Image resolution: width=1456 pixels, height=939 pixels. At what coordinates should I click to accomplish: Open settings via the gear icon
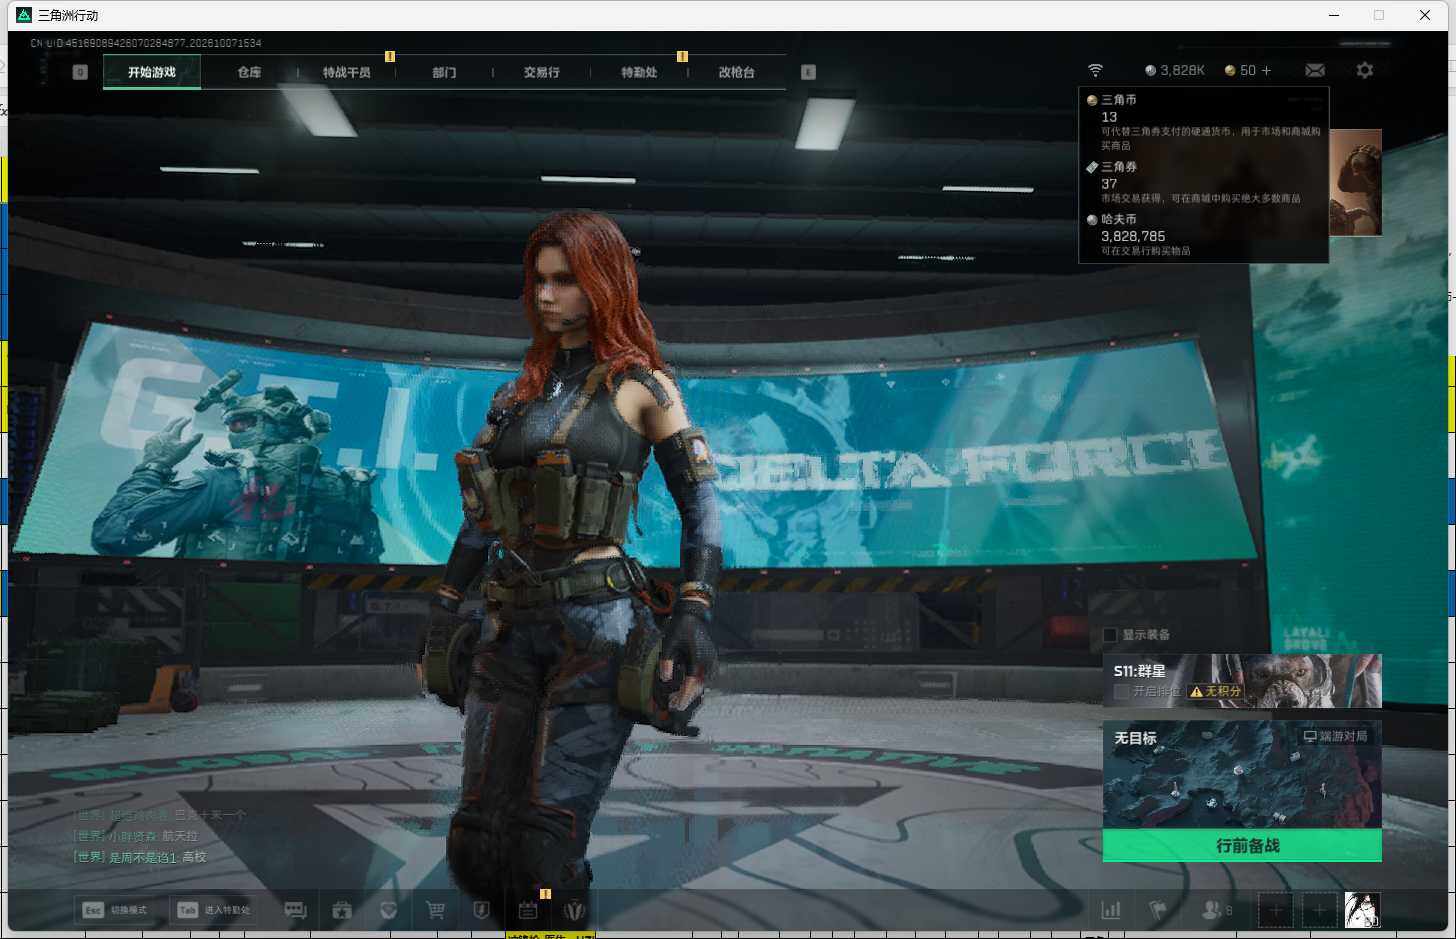pos(1365,70)
